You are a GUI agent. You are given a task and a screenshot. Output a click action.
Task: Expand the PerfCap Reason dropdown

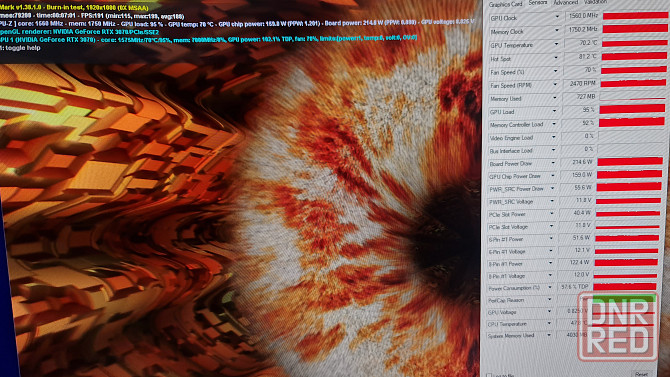pyautogui.click(x=550, y=300)
